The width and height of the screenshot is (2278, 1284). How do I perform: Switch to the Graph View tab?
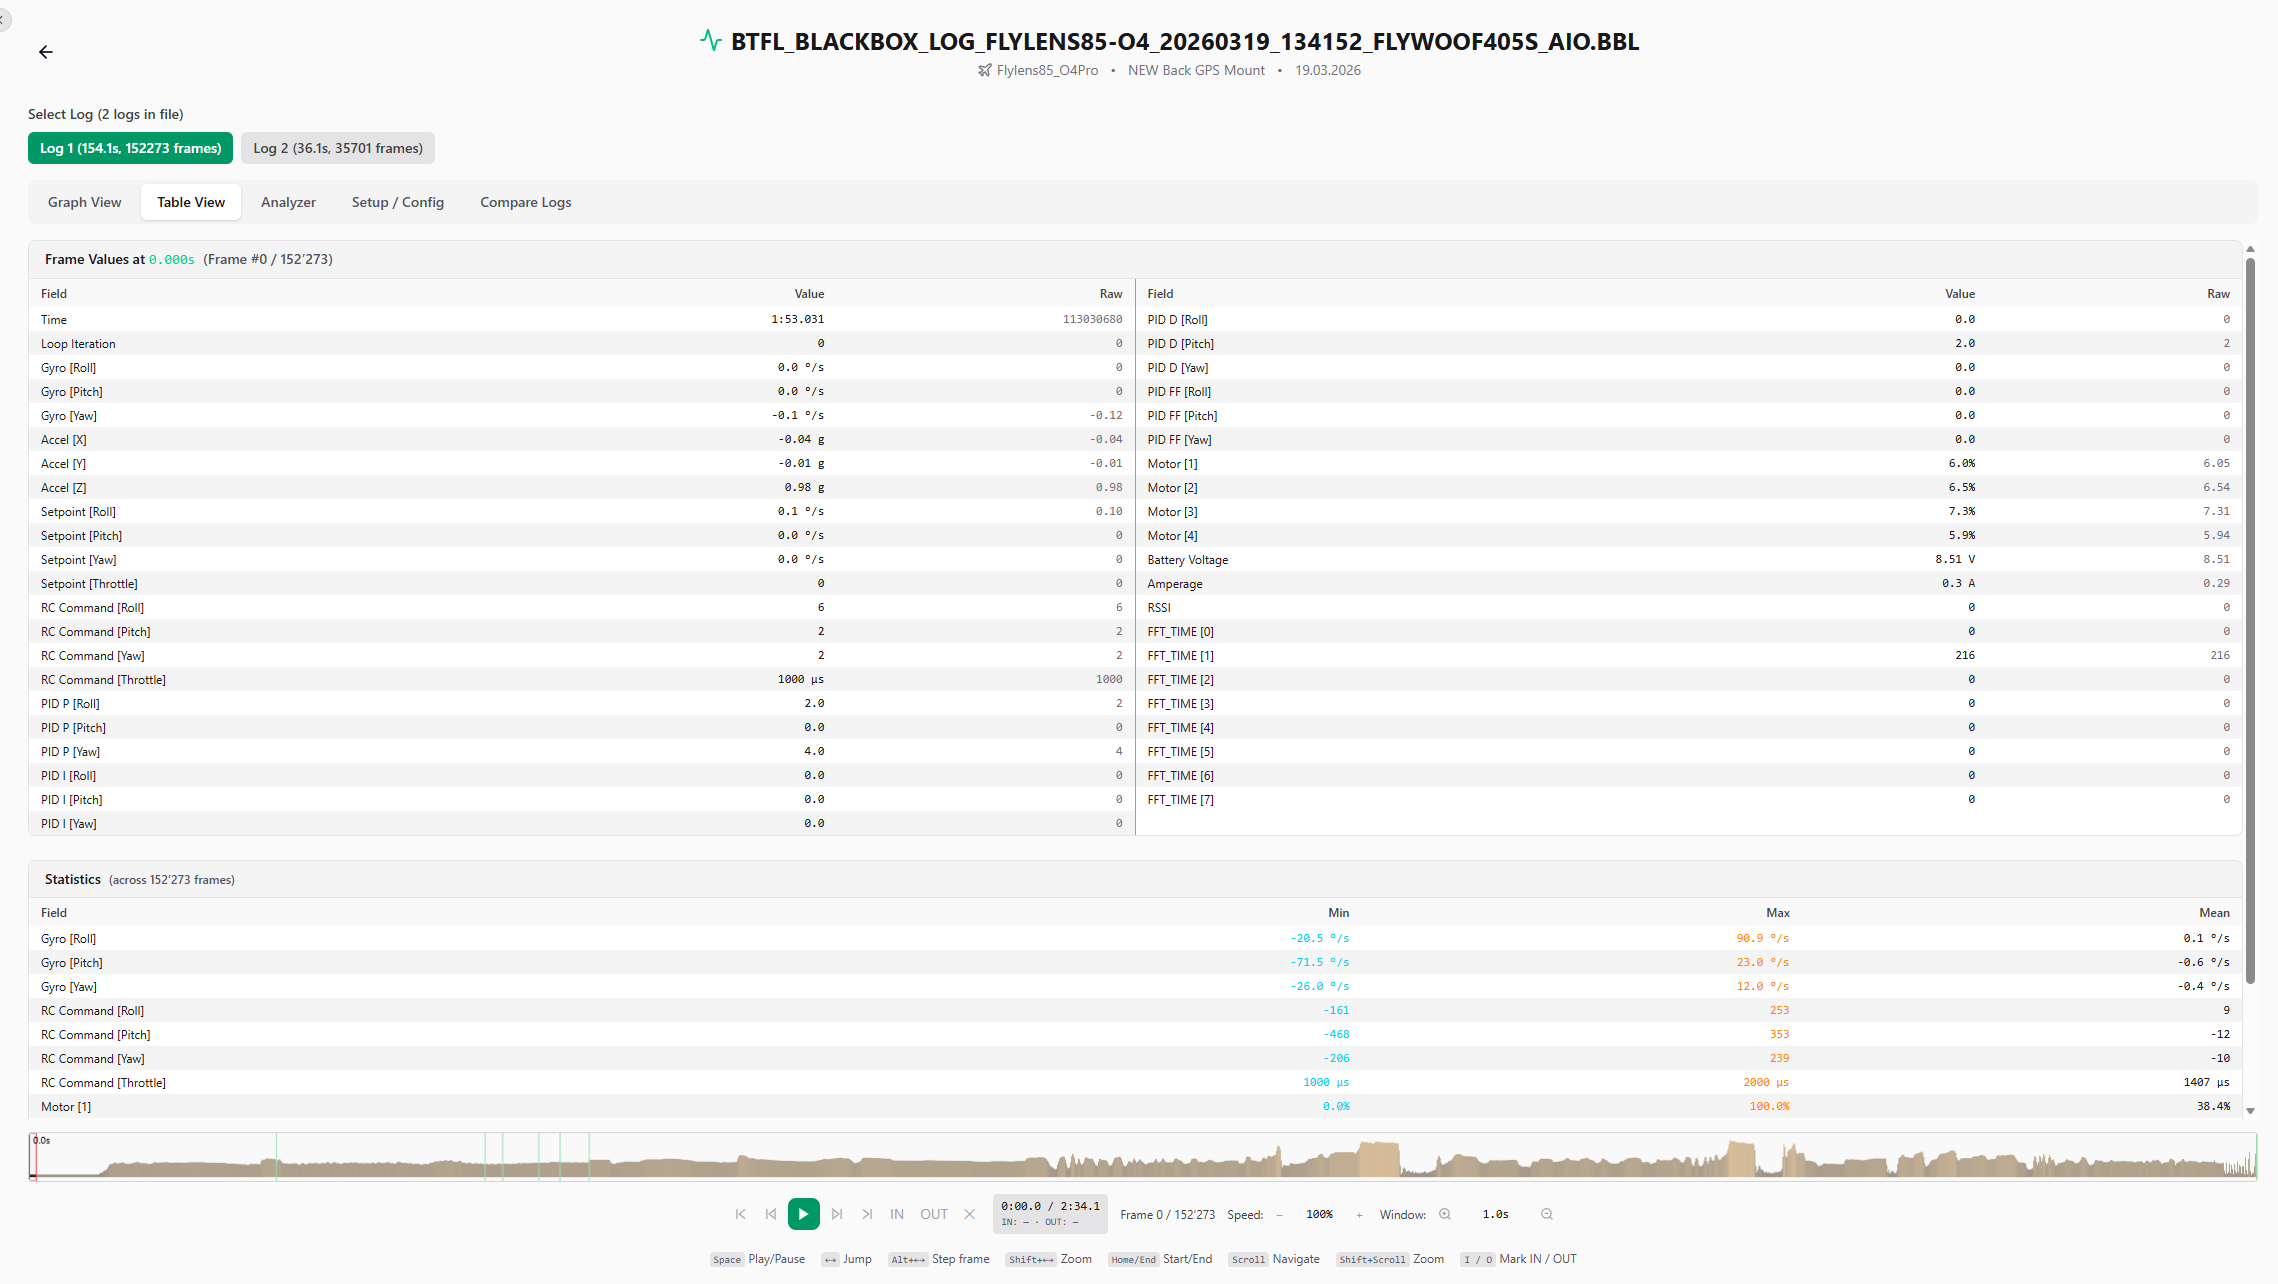(x=84, y=202)
